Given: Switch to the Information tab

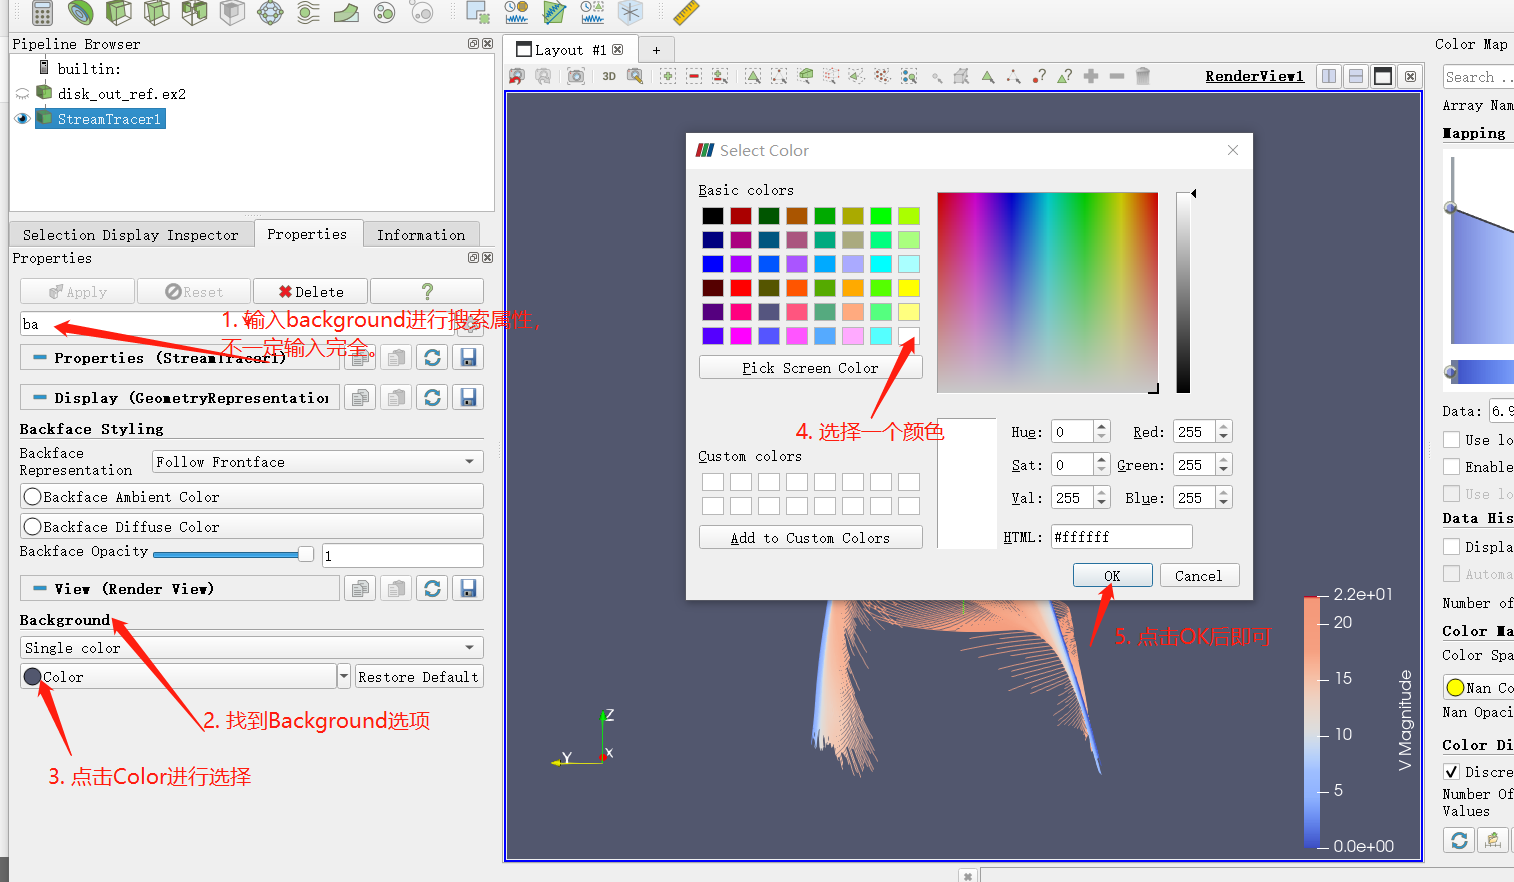Looking at the screenshot, I should [421, 233].
